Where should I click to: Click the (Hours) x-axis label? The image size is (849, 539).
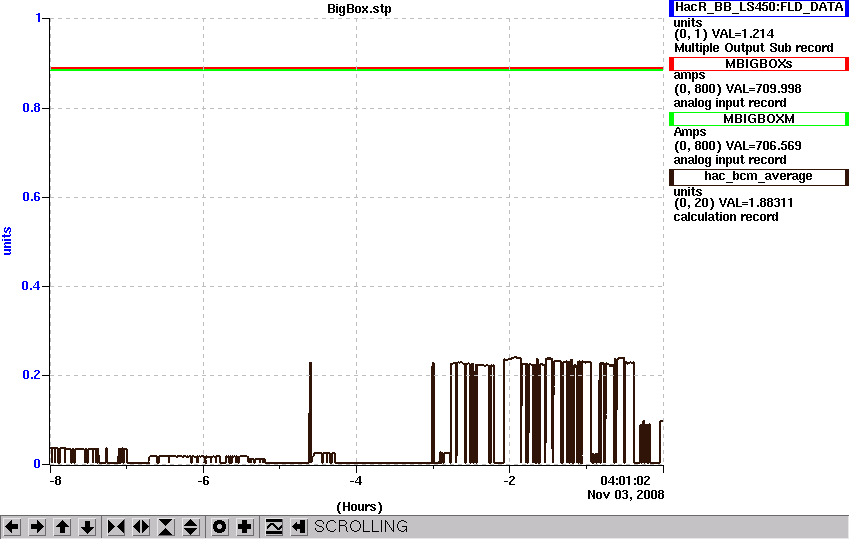click(359, 507)
